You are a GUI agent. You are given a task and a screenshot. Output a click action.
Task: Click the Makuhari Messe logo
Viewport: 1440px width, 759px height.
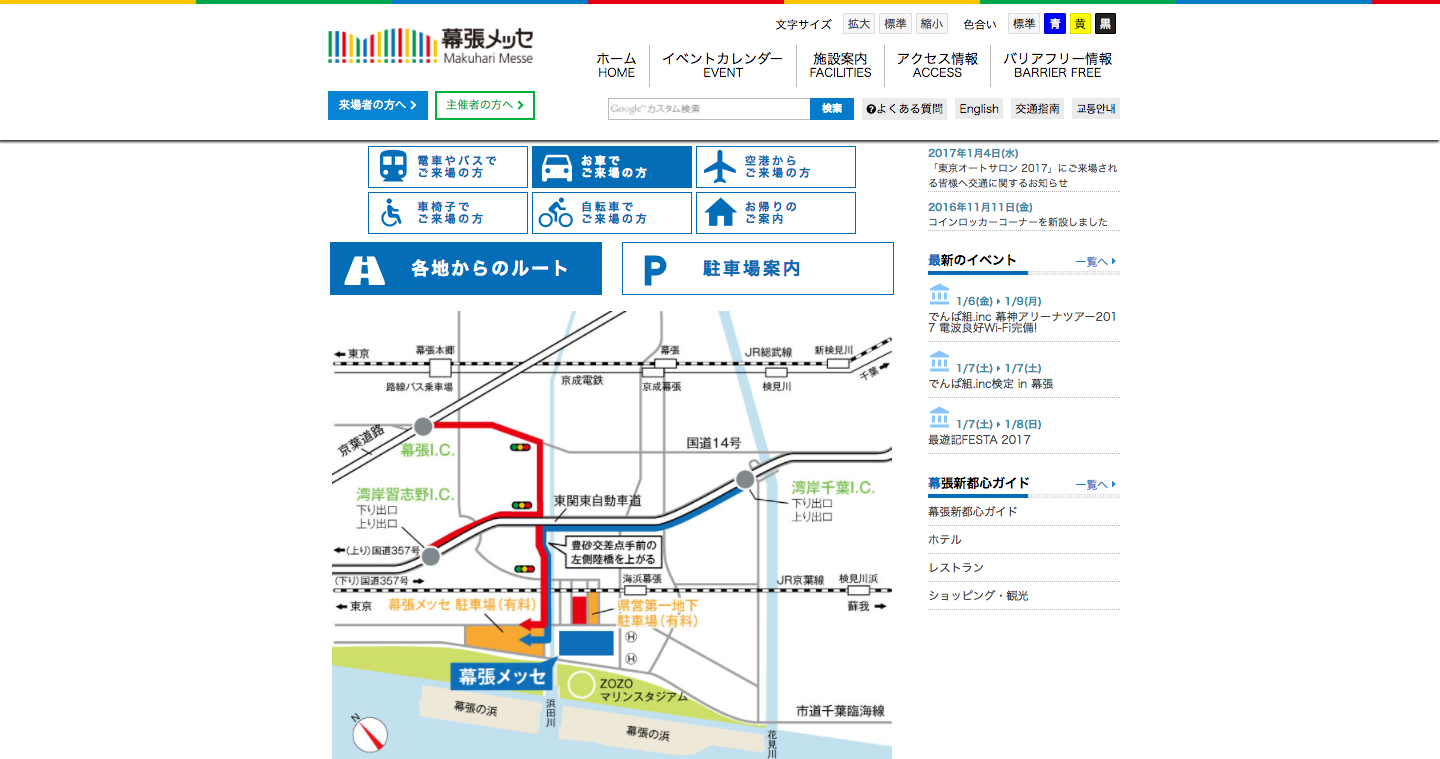[430, 44]
